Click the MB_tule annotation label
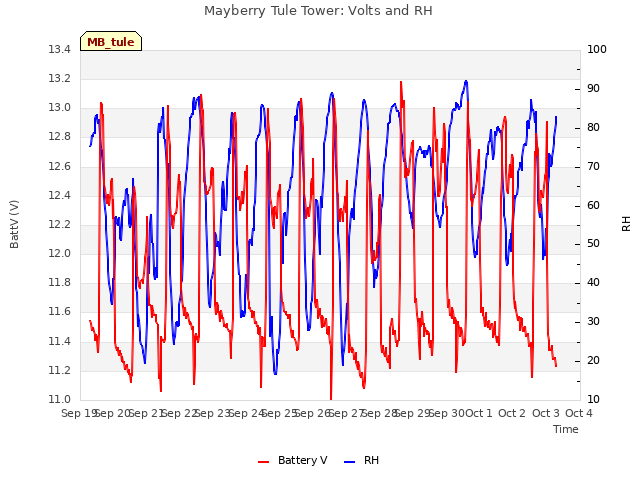This screenshot has height=480, width=640. click(111, 42)
